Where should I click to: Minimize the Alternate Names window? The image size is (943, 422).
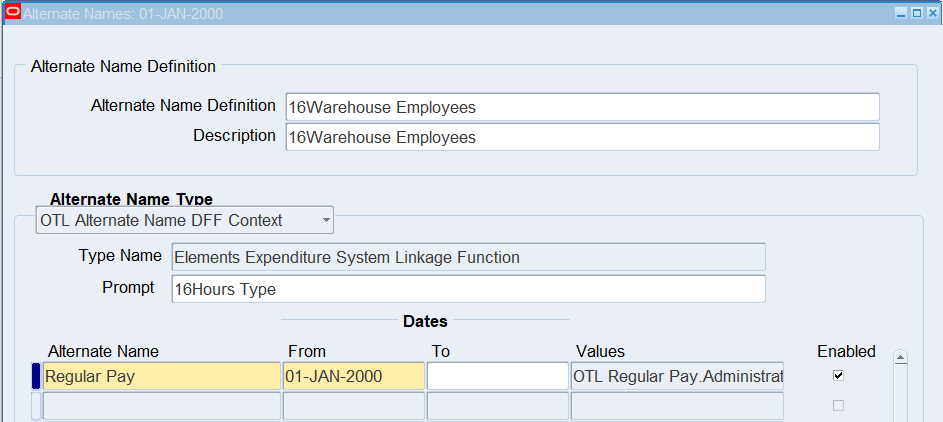[x=901, y=14]
